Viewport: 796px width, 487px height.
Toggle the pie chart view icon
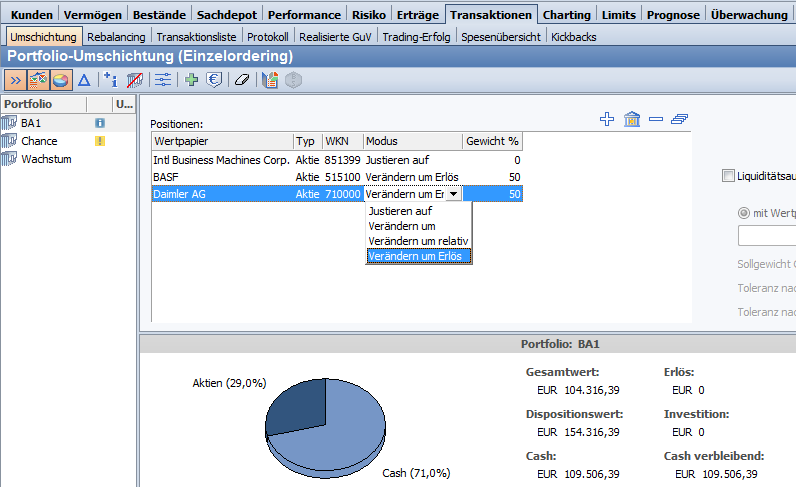61,80
